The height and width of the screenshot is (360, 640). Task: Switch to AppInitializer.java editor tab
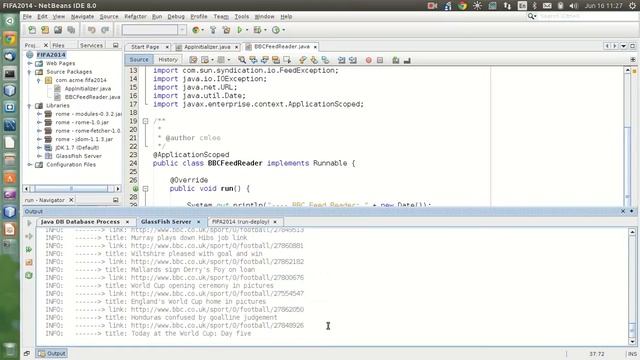point(207,47)
